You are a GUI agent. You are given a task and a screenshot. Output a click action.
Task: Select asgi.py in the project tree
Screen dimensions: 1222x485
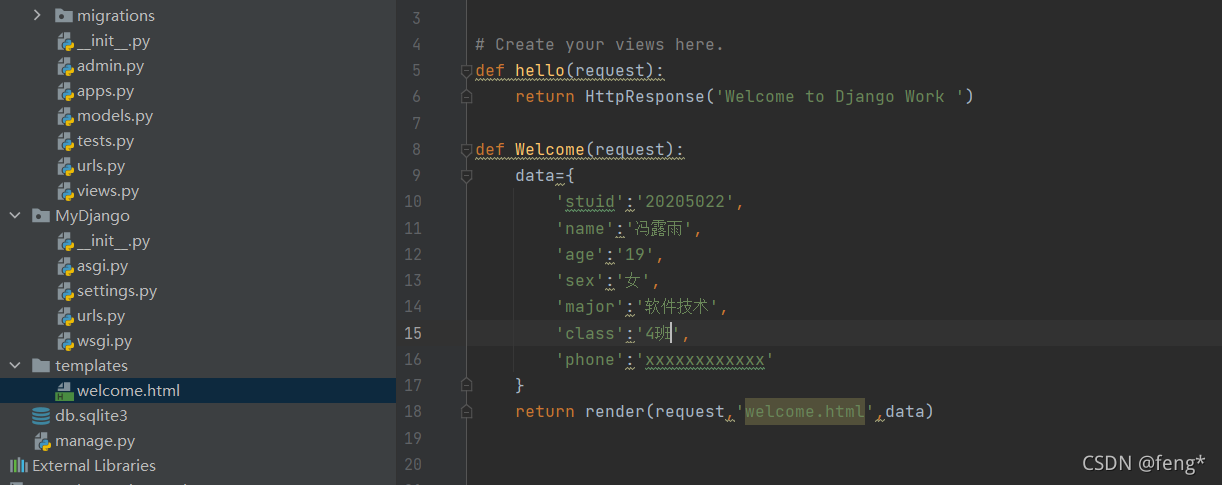point(102,266)
